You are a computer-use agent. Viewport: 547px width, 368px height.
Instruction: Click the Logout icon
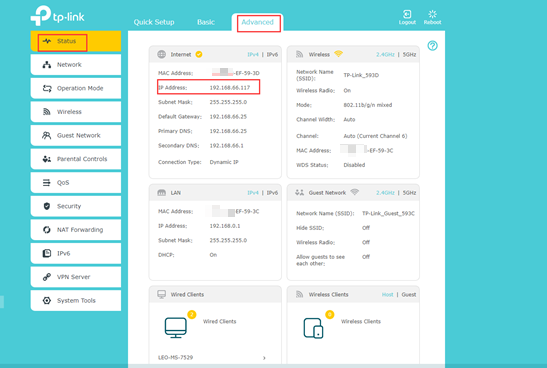407,14
